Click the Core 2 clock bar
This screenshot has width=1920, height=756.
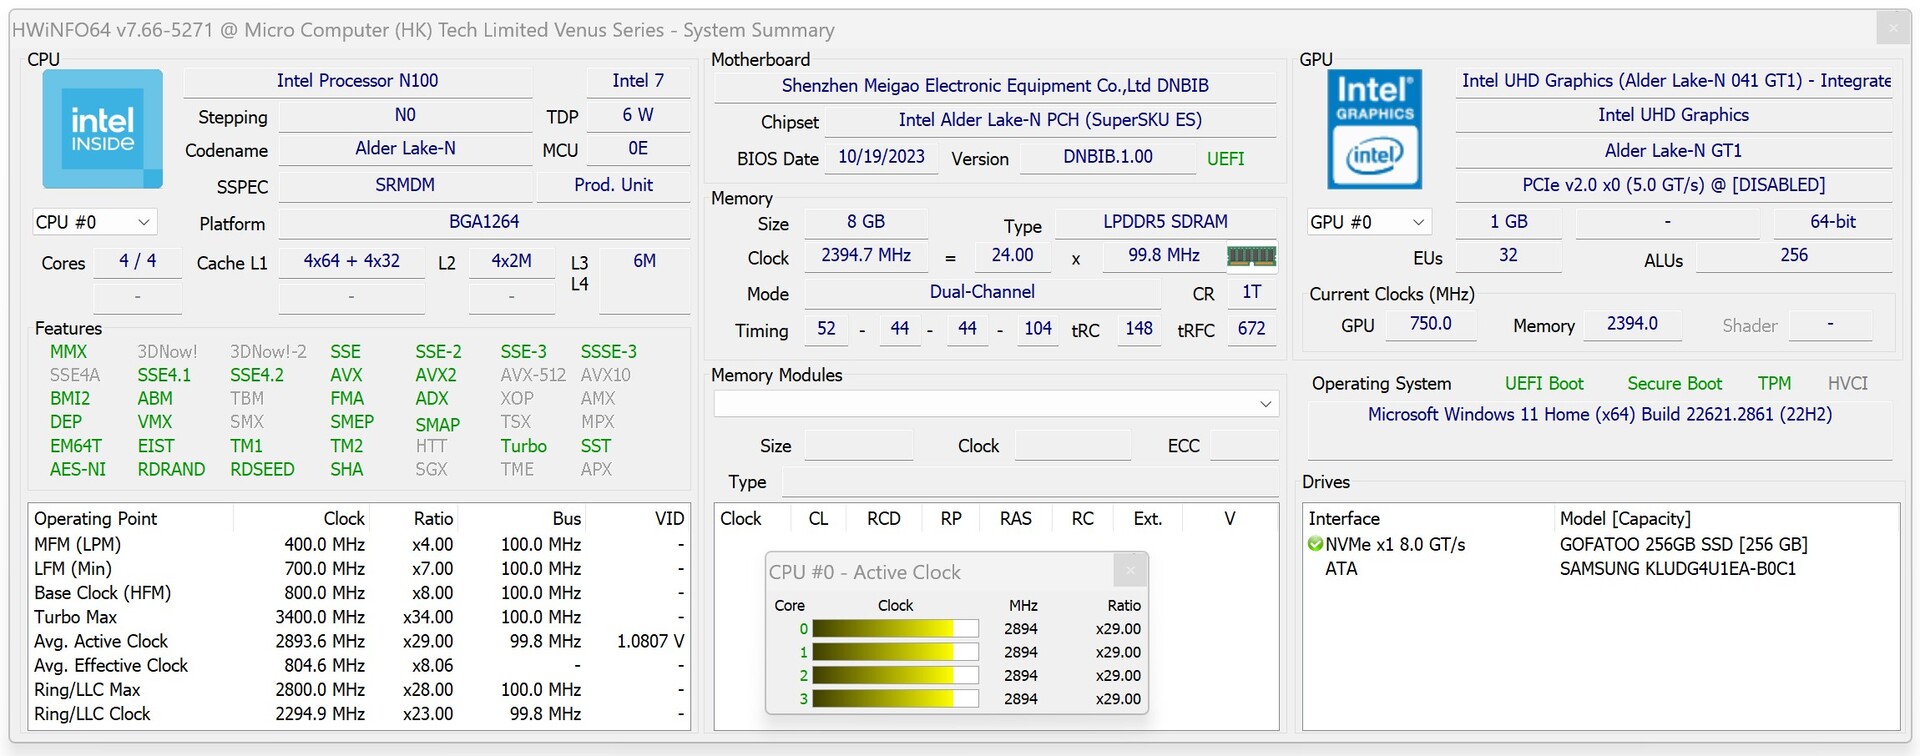[895, 676]
